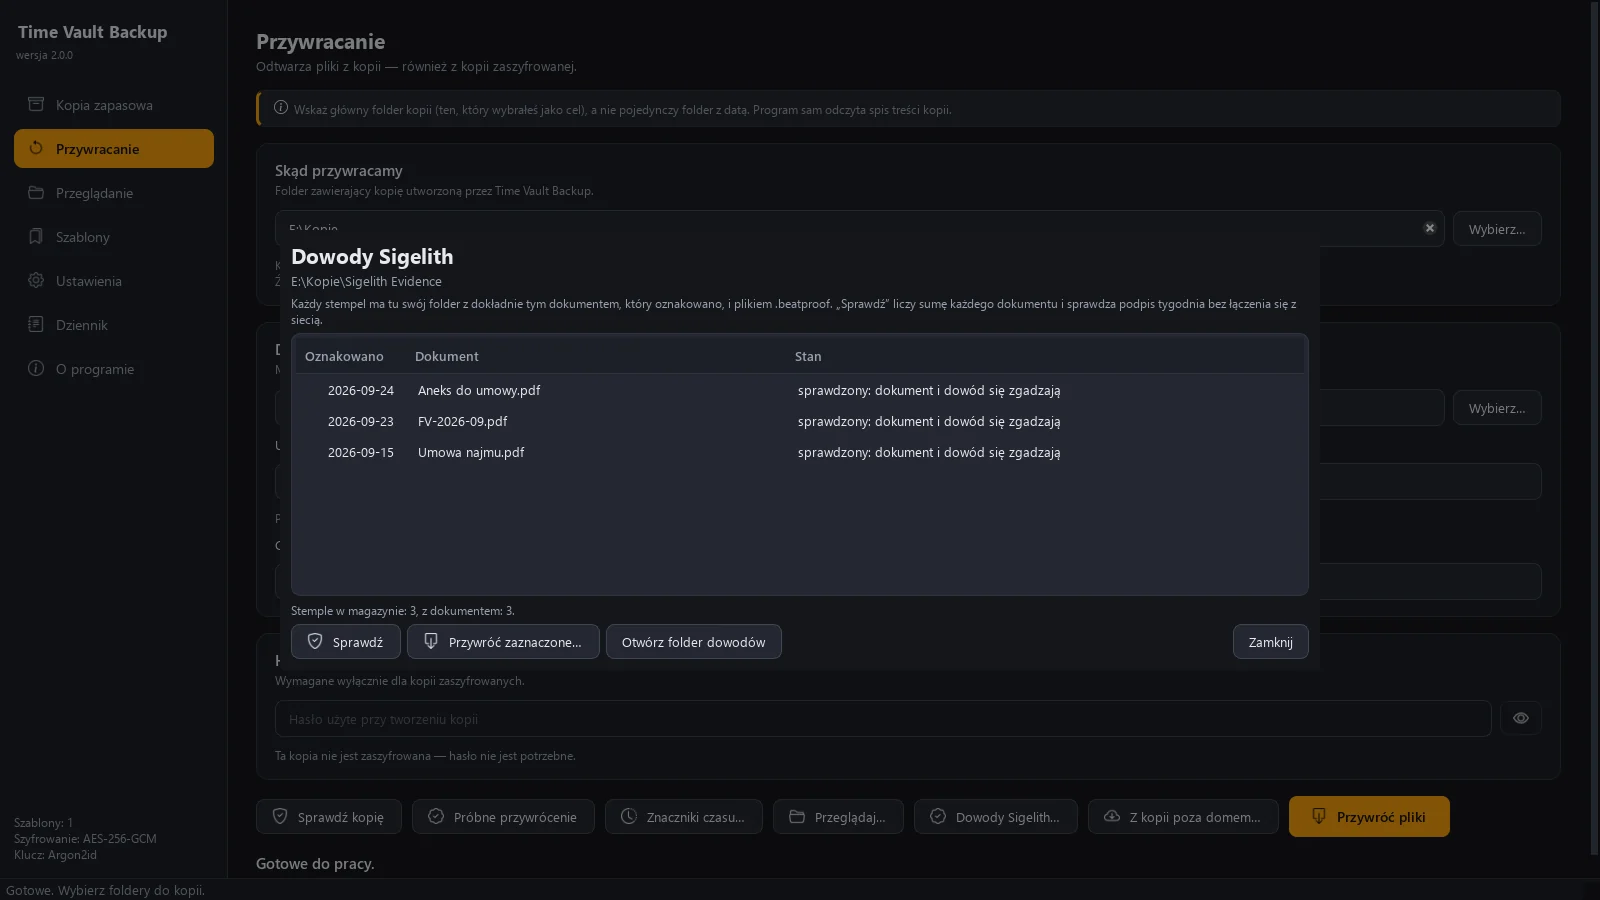
Task: Click the clock icon on Znaczniki czasu
Action: pos(629,816)
